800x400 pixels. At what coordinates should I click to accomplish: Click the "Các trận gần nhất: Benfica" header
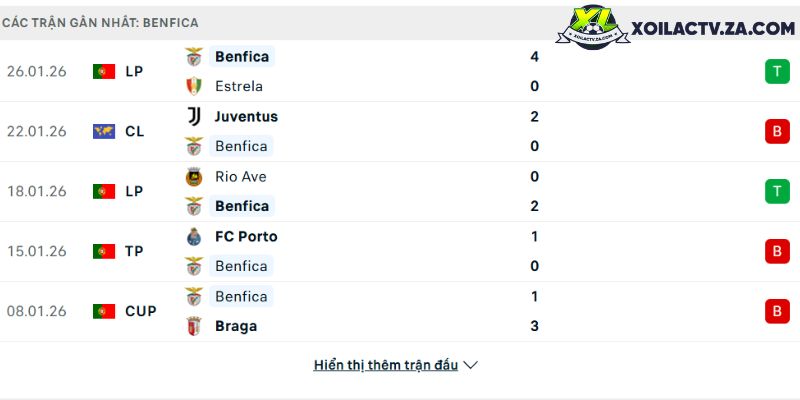point(100,22)
